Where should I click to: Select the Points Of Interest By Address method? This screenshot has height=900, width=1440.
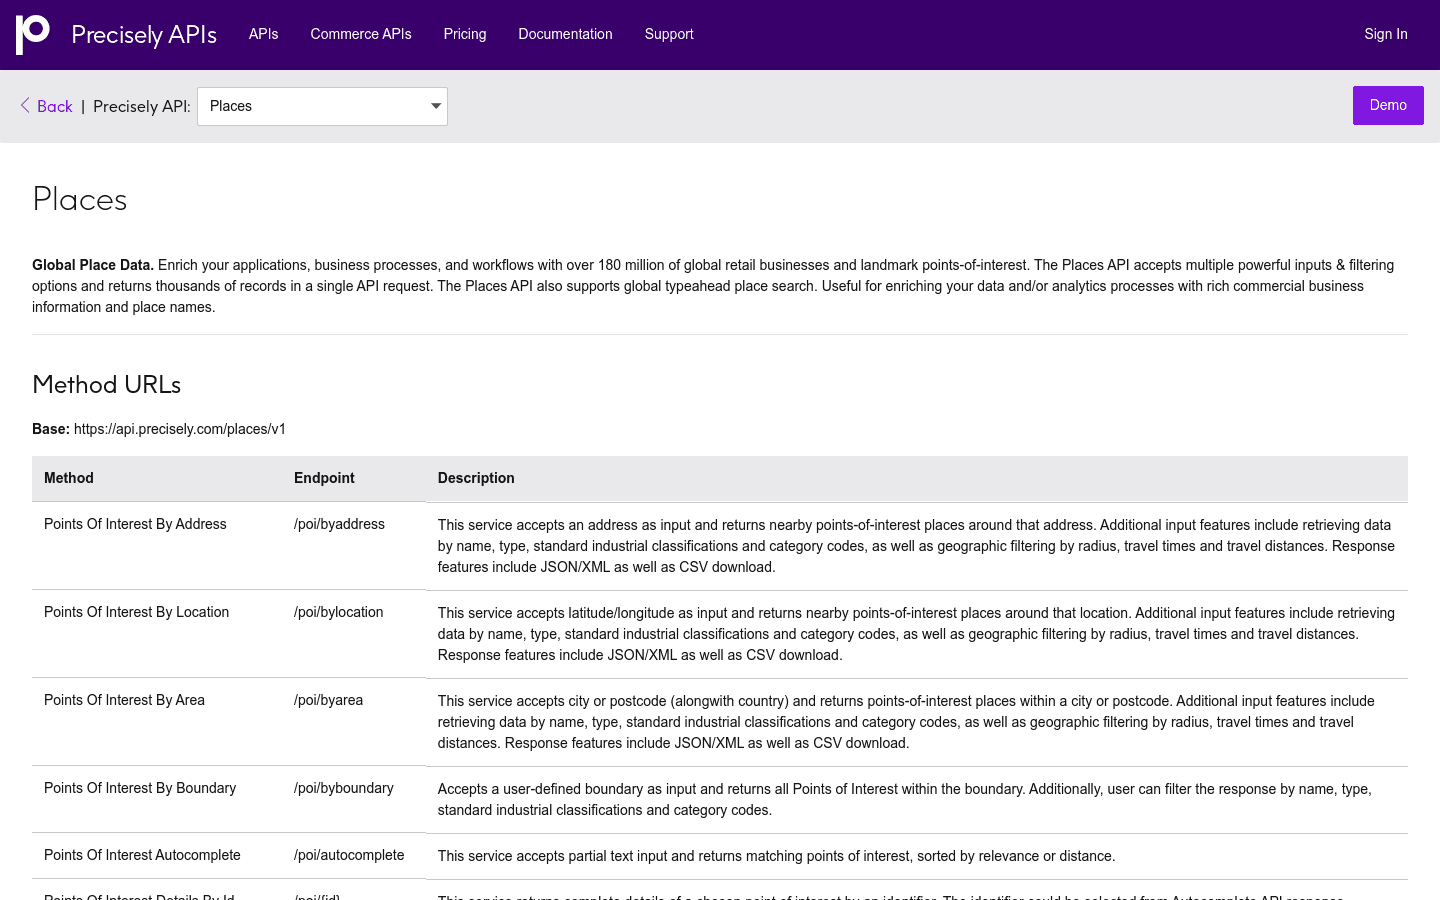[x=135, y=524]
